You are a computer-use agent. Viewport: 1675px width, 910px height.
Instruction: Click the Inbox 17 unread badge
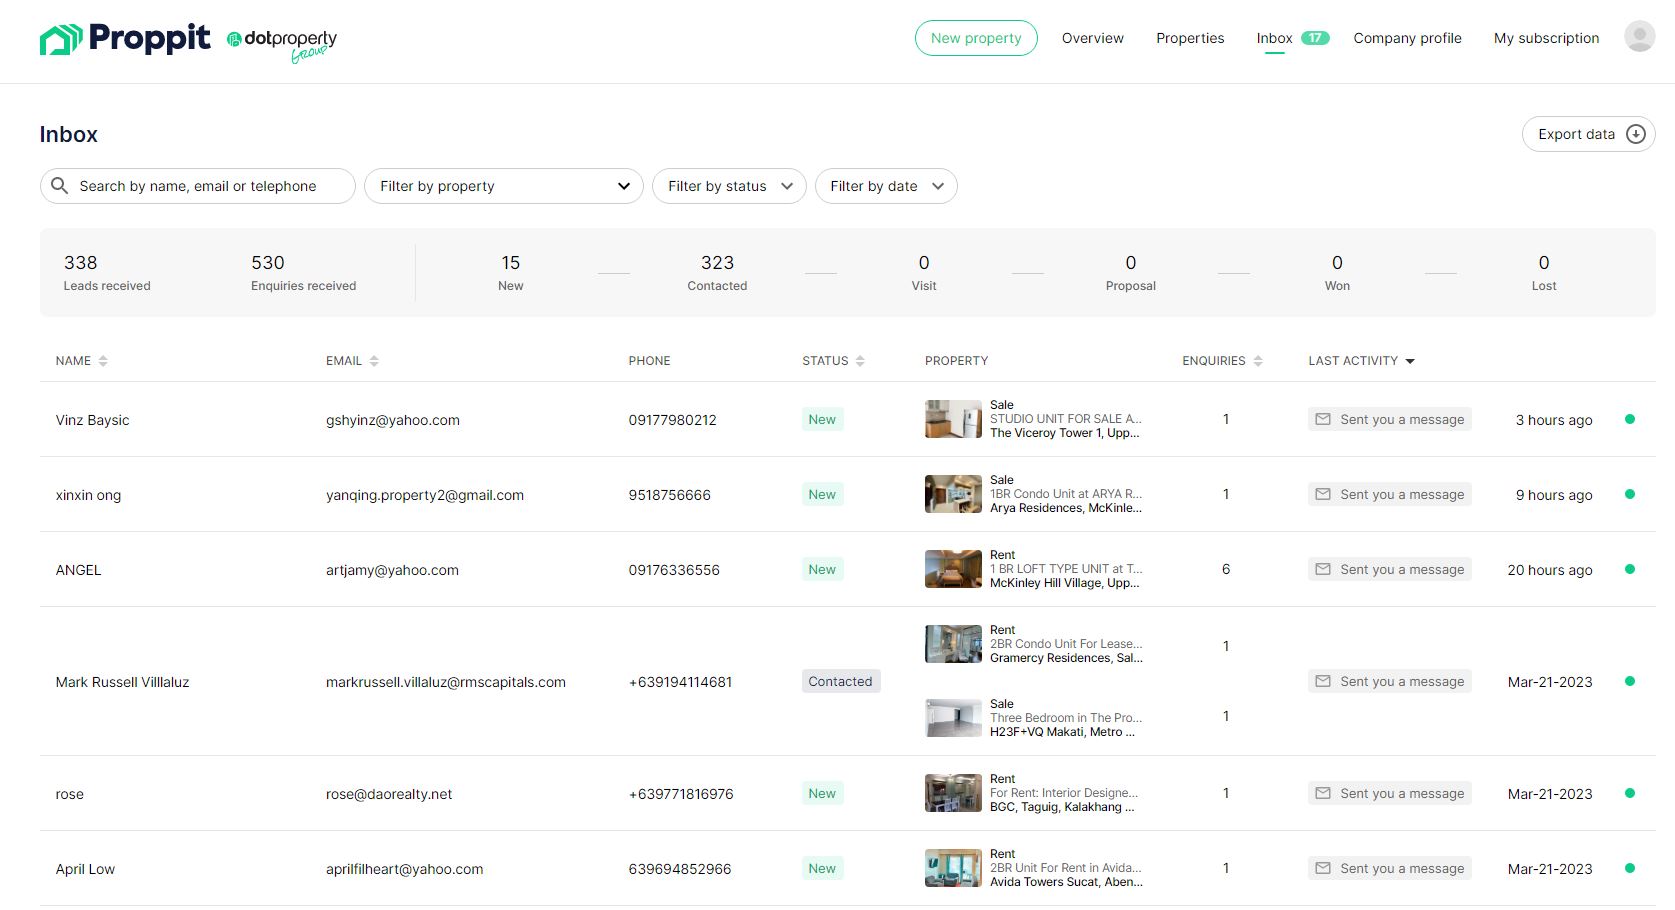point(1315,38)
